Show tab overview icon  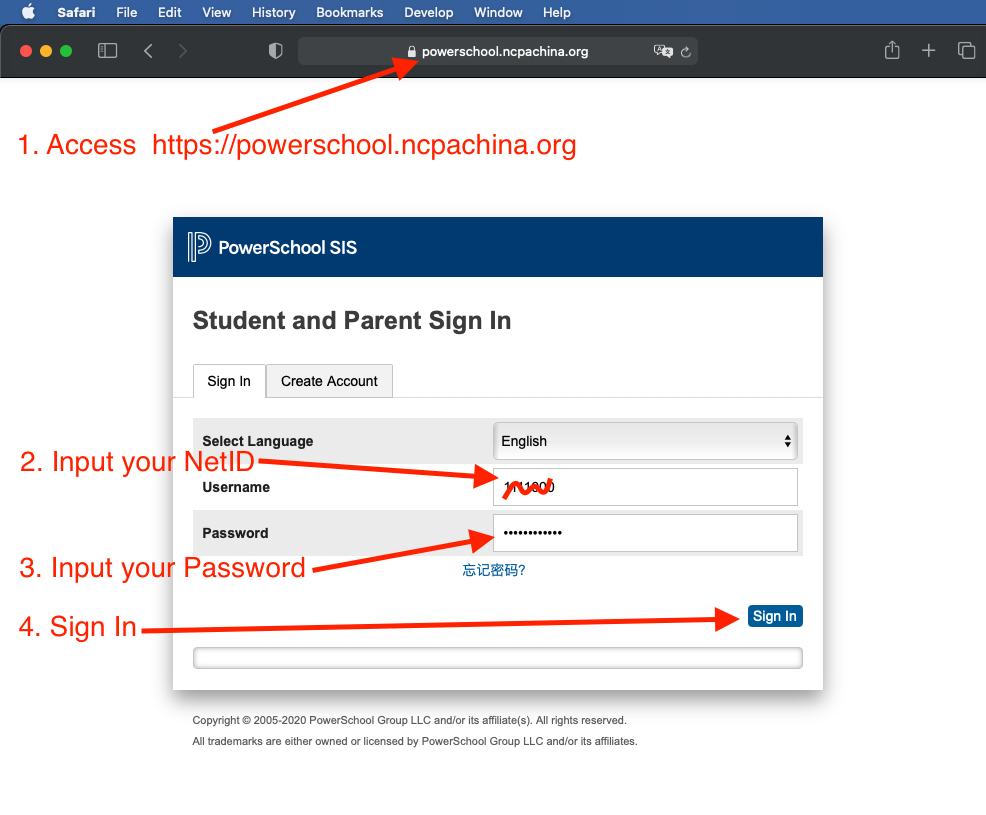point(966,51)
